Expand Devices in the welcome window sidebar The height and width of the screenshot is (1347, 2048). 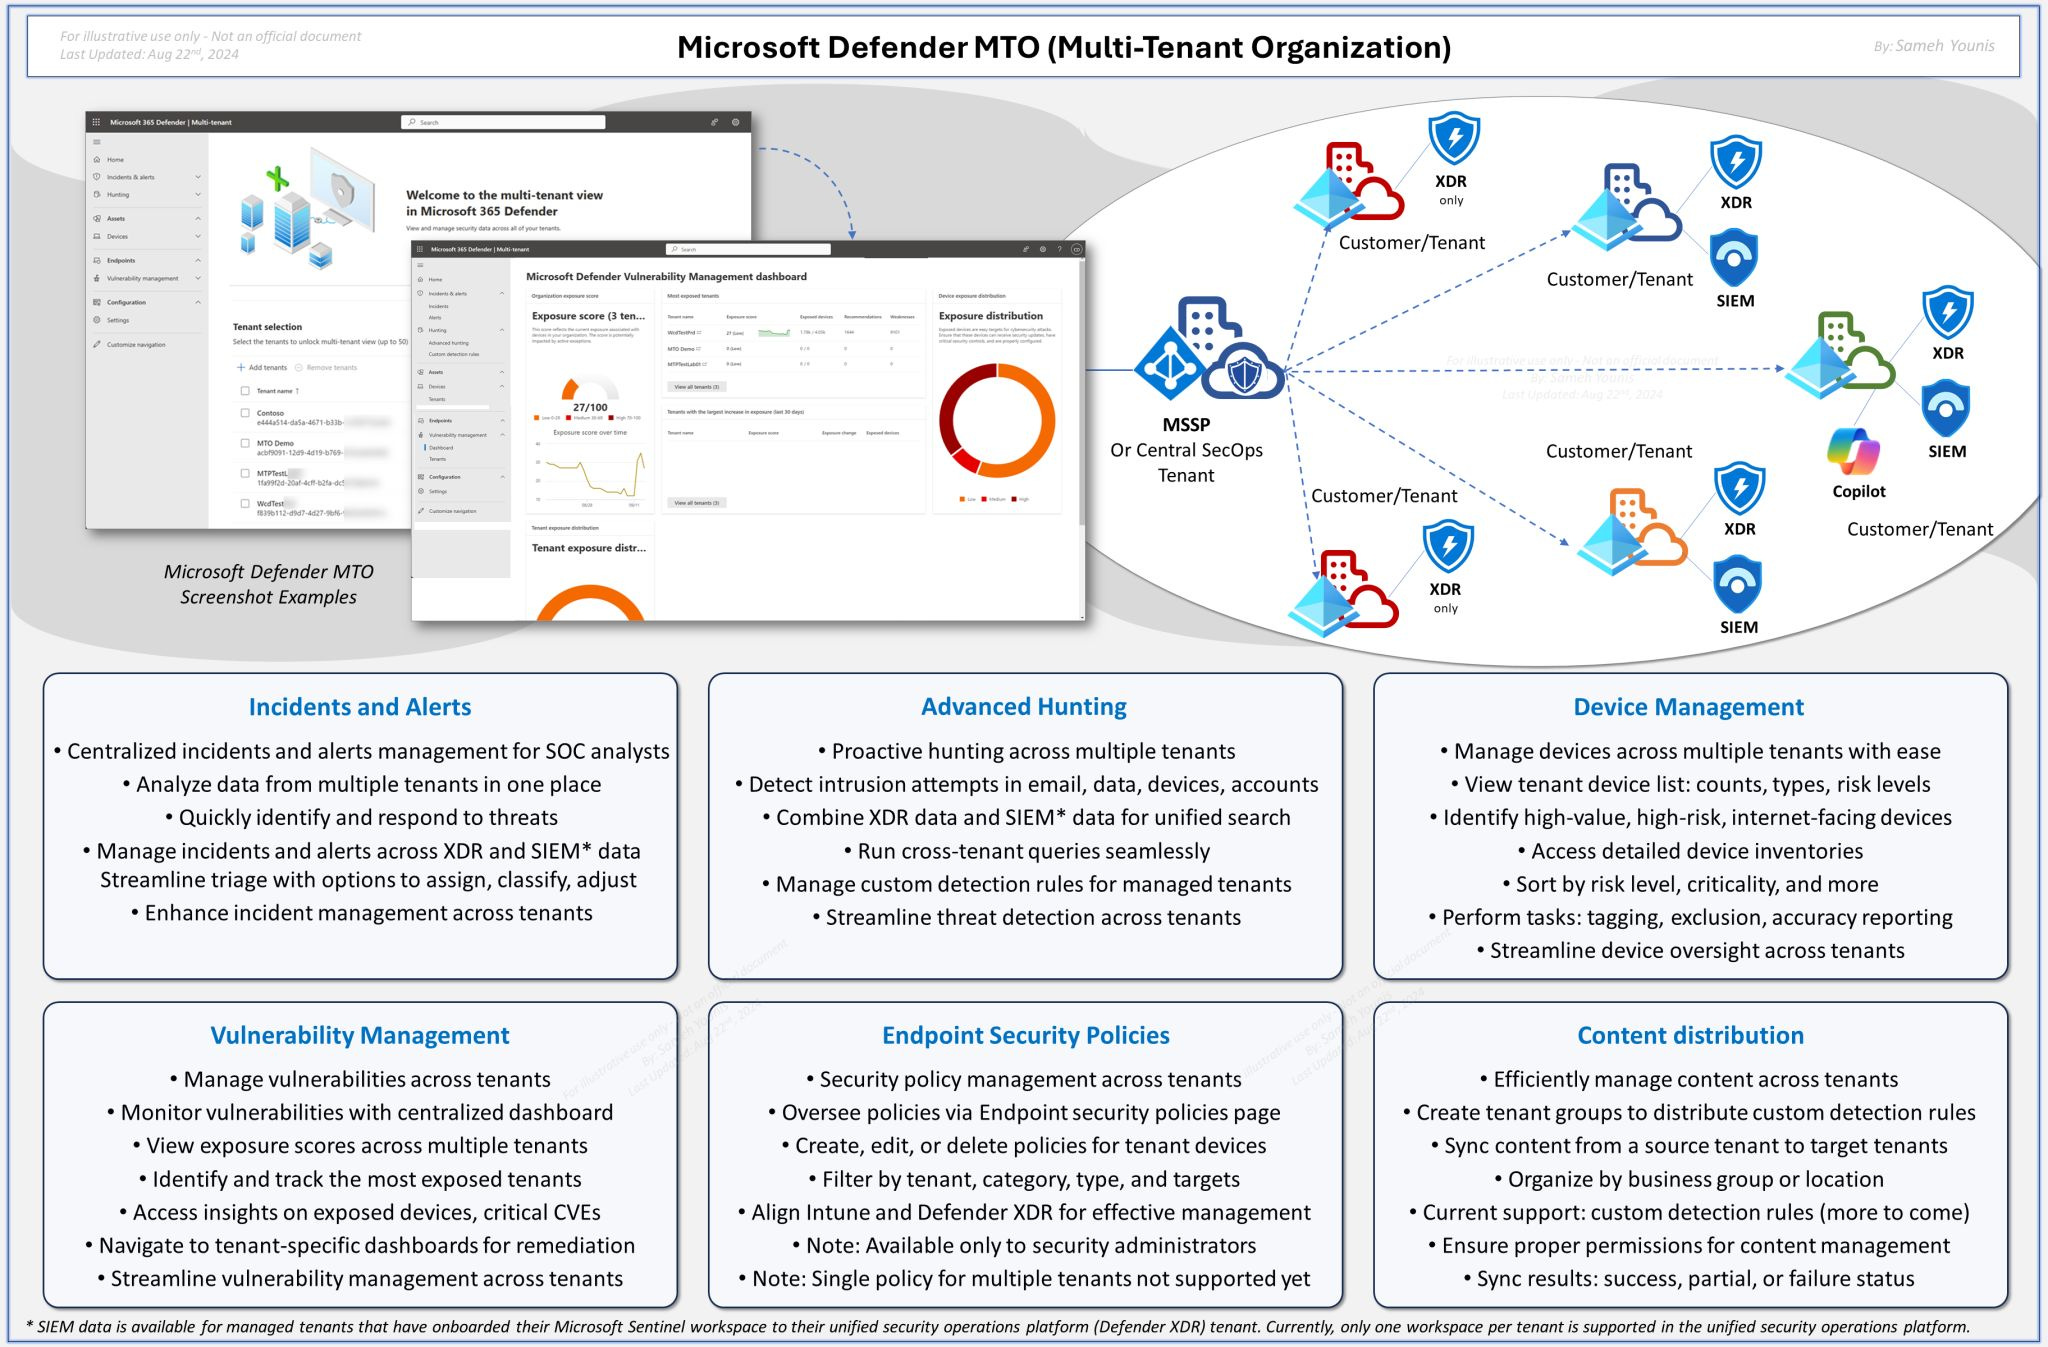click(198, 236)
